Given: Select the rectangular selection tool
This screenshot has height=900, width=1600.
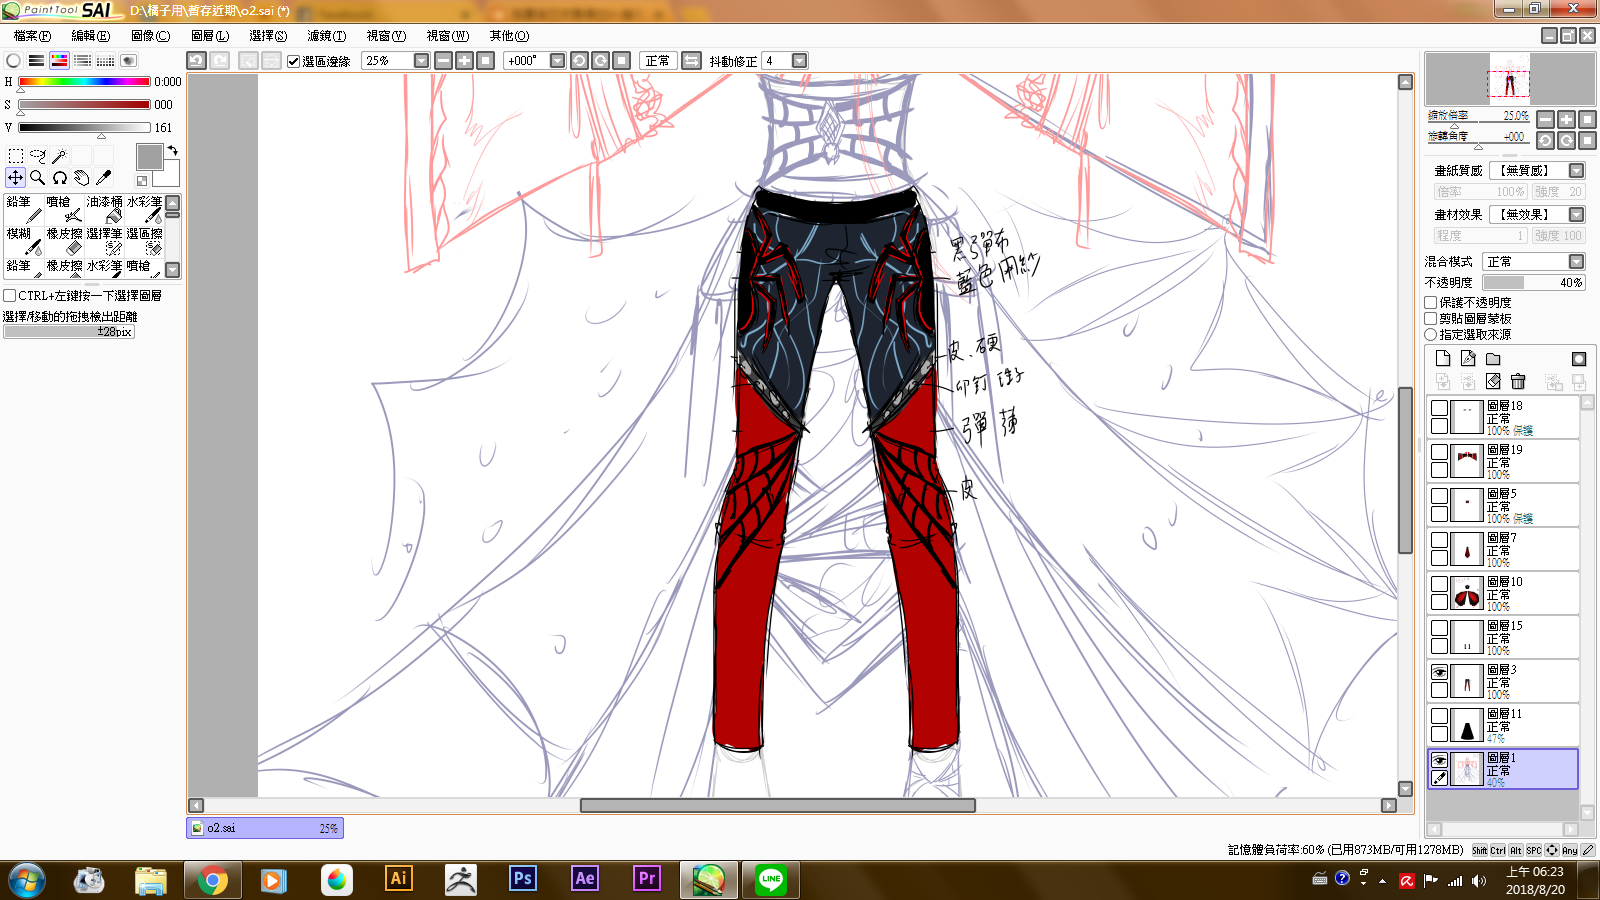Looking at the screenshot, I should point(16,155).
